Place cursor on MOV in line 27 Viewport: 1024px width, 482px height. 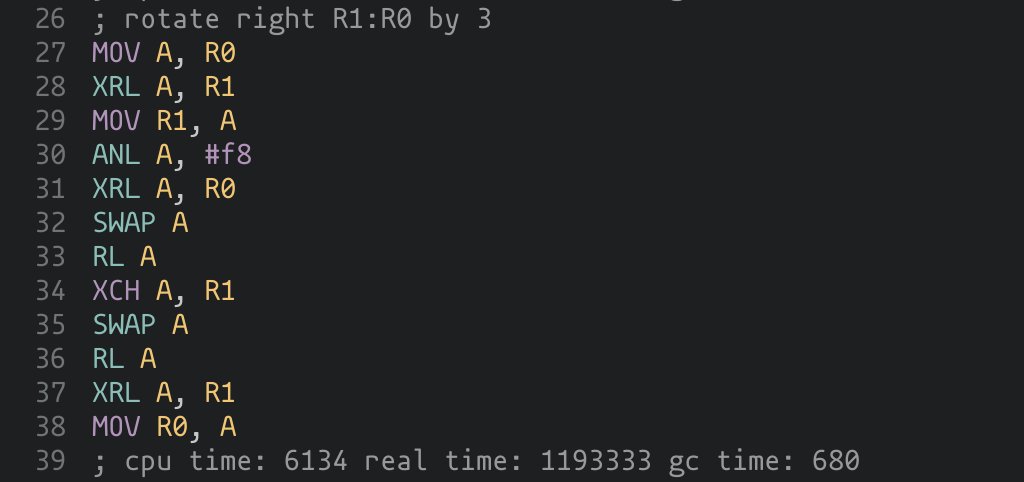pos(116,53)
